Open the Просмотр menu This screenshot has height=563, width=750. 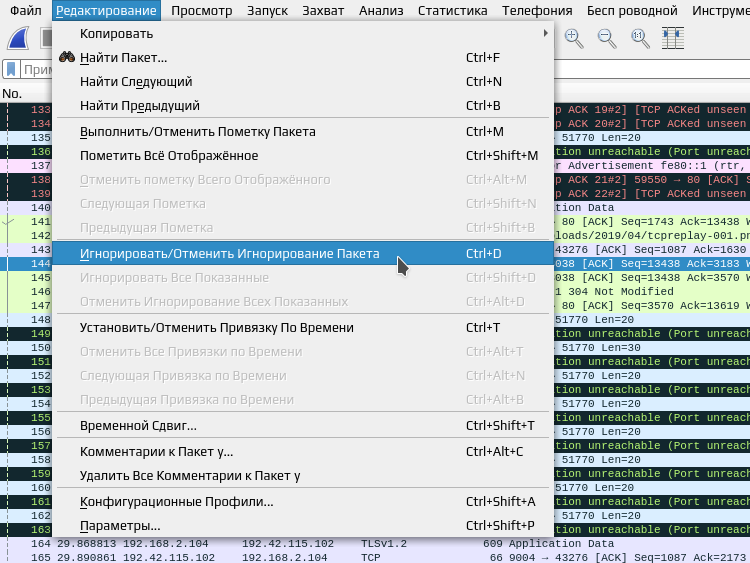201,11
